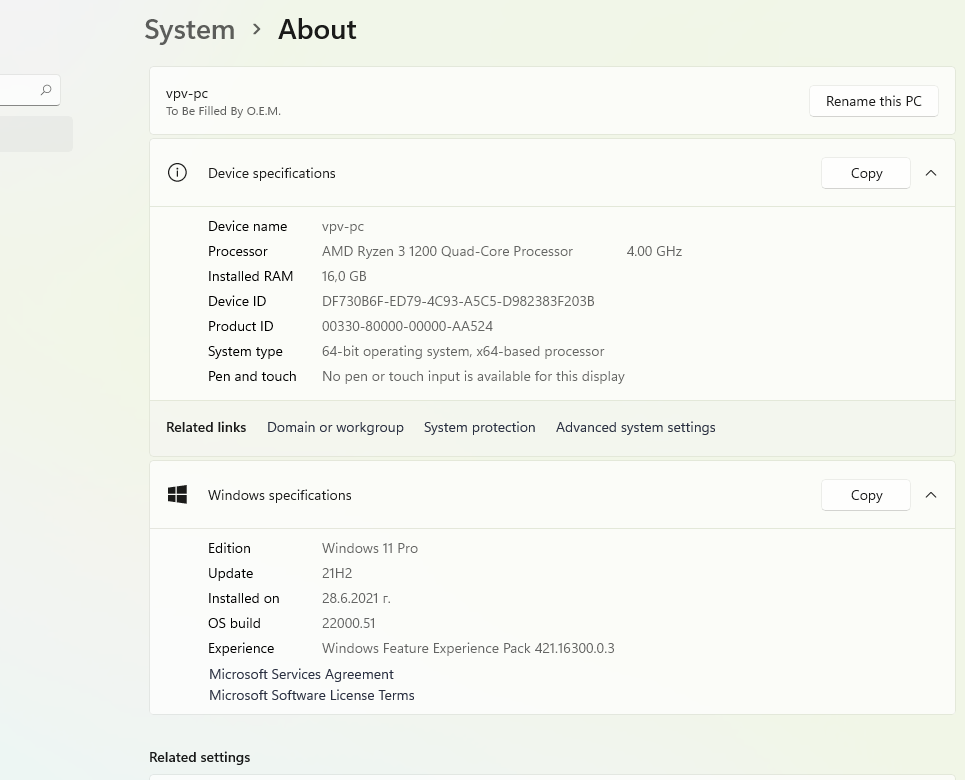This screenshot has height=780, width=965.
Task: Click 'To Be Filled By O.E.M.' text
Action: point(223,111)
